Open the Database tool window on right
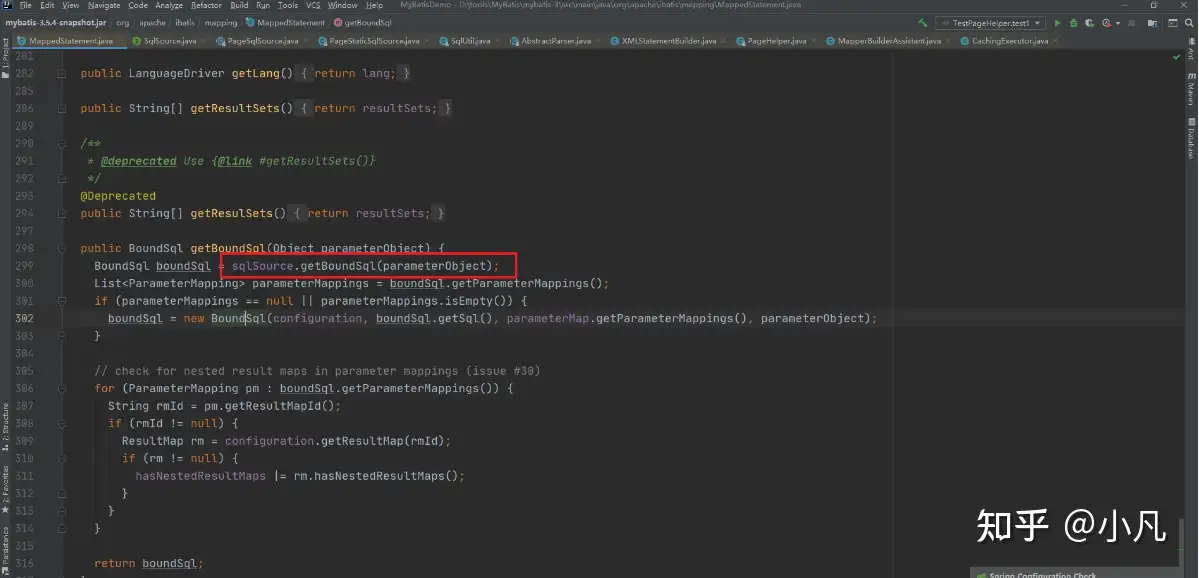The width and height of the screenshot is (1199, 578). click(x=1192, y=138)
